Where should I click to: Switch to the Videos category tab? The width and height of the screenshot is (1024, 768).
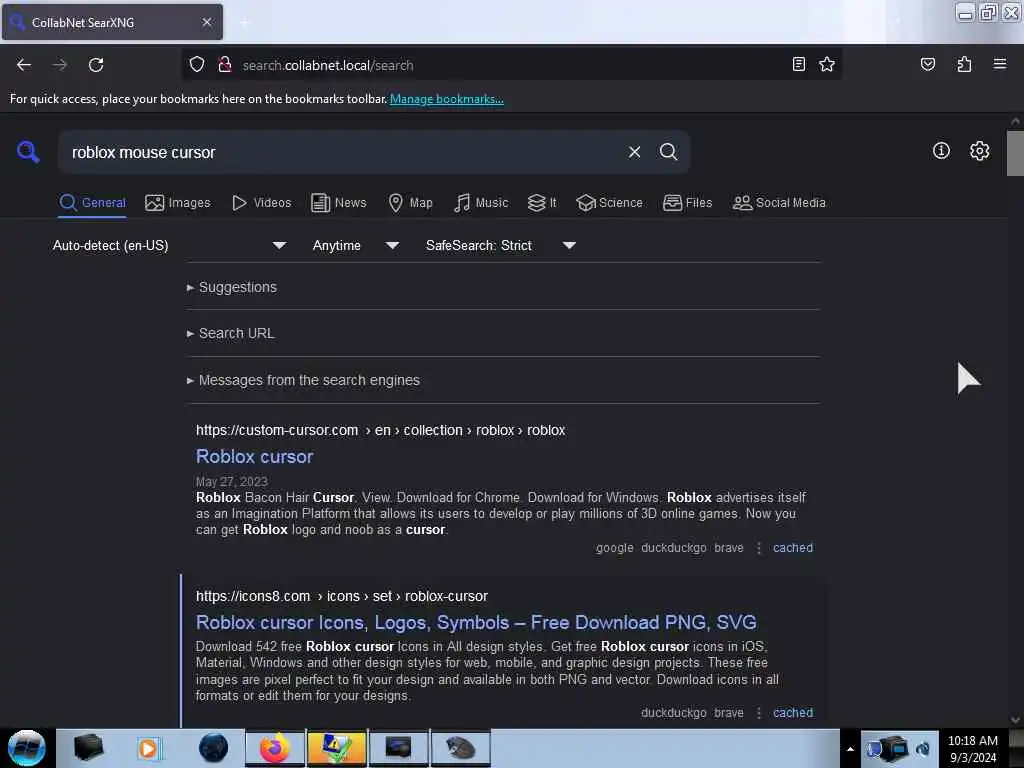pos(261,202)
